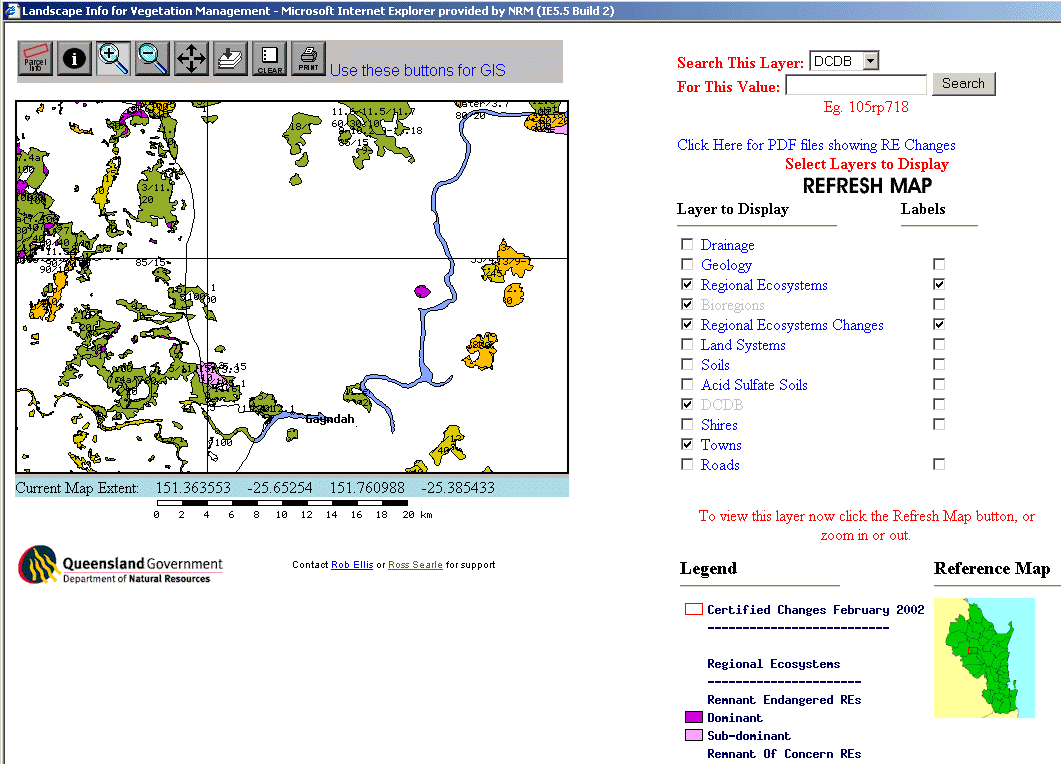Open the Land Systems layer link
This screenshot has width=1061, height=764.
click(x=743, y=345)
